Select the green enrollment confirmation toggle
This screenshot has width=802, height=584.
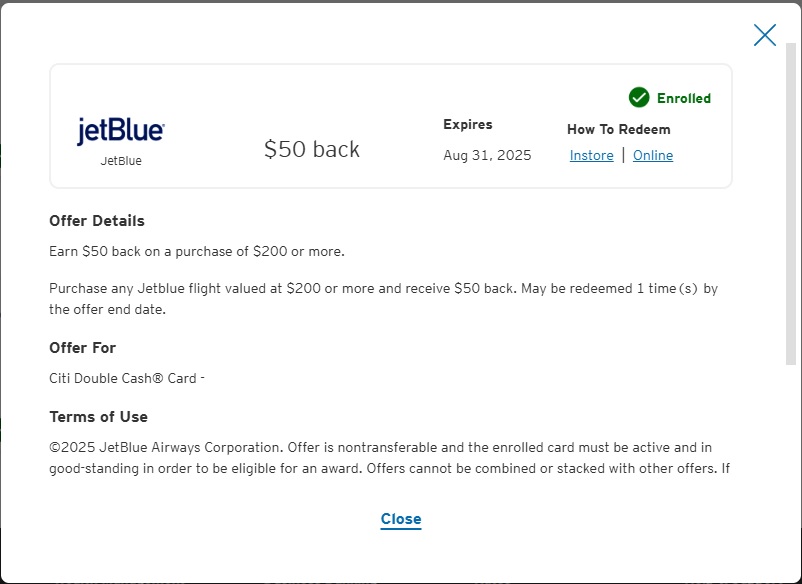(x=639, y=98)
